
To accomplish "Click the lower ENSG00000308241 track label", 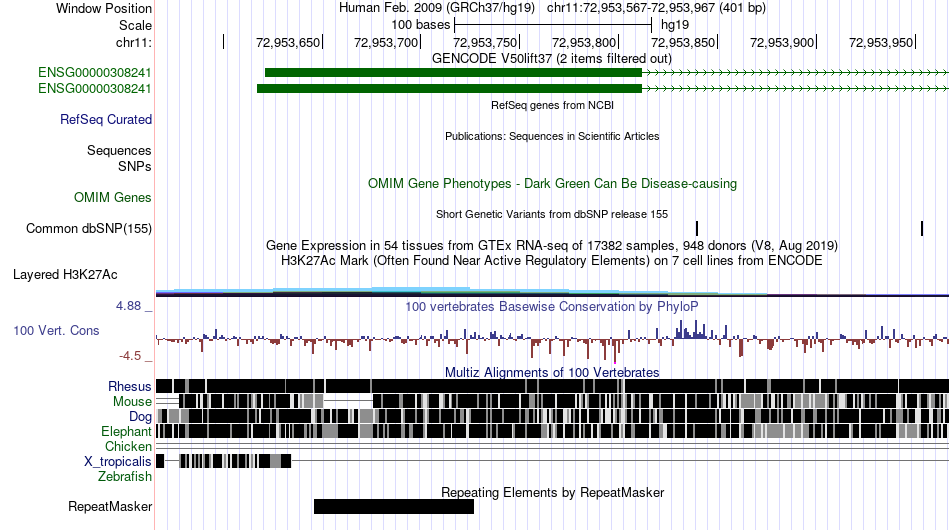I will tap(95, 88).
